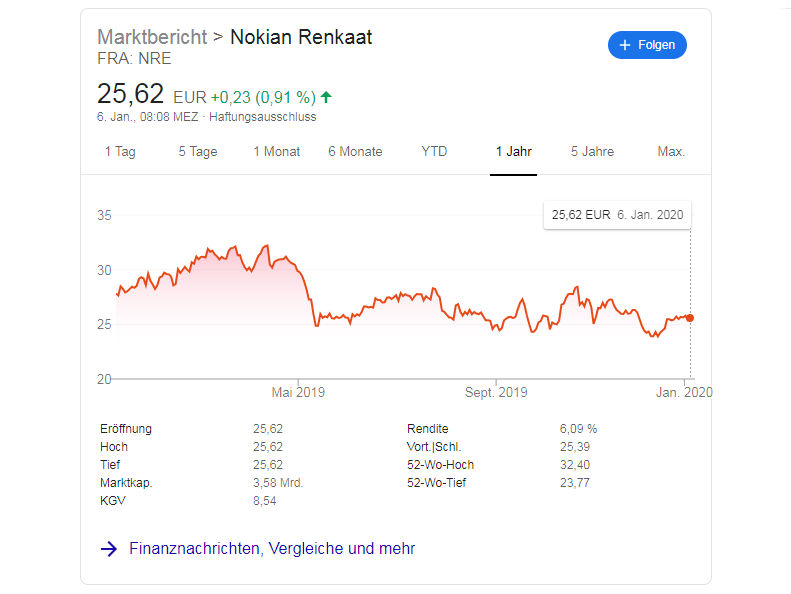Show the YTD chart range
Screen dimensions: 791x594
pos(434,151)
